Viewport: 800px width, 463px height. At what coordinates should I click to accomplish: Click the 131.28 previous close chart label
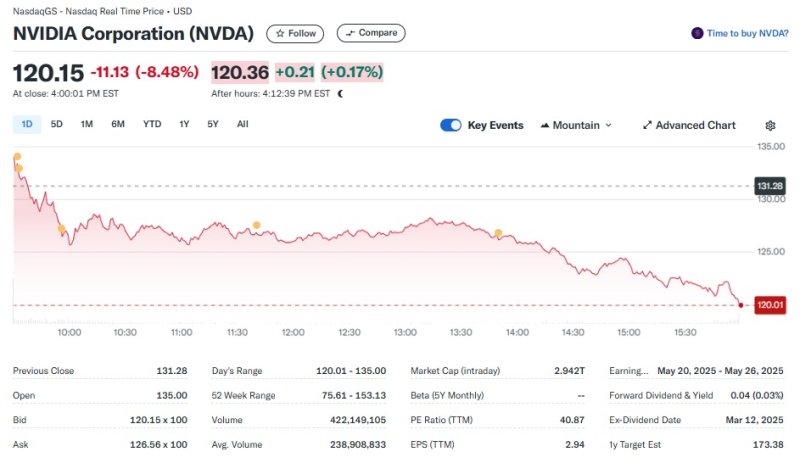(770, 186)
